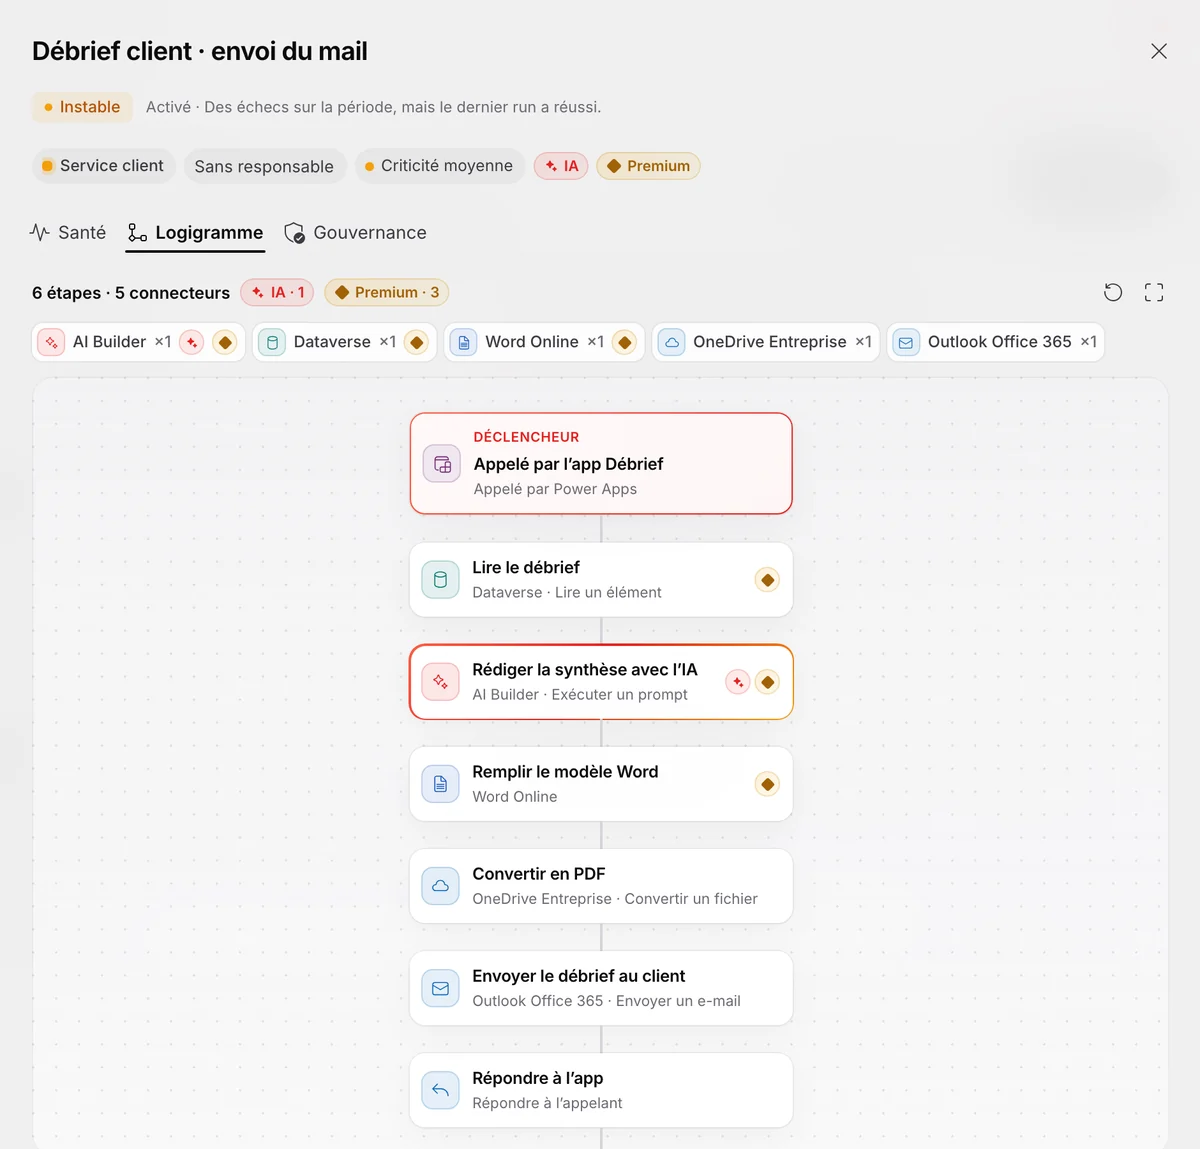Open the Convertir en PDF step
Image resolution: width=1200 pixels, height=1149 pixels.
click(601, 886)
